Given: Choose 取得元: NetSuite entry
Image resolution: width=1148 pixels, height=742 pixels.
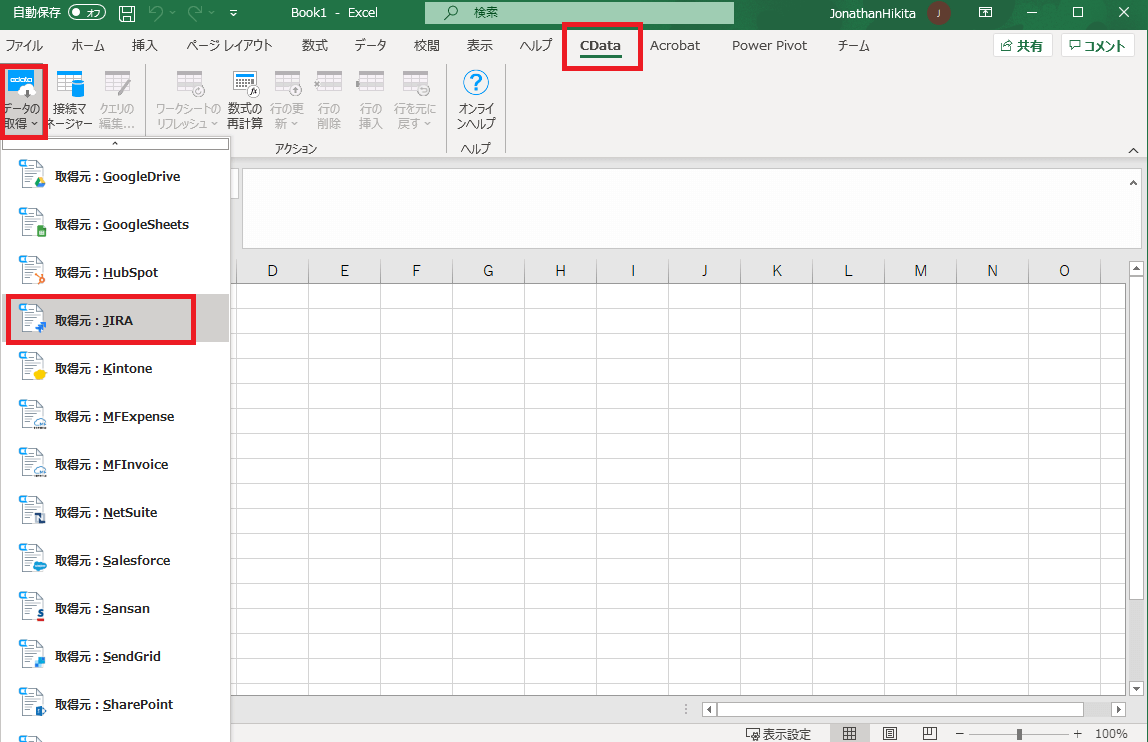Looking at the screenshot, I should pyautogui.click(x=116, y=512).
